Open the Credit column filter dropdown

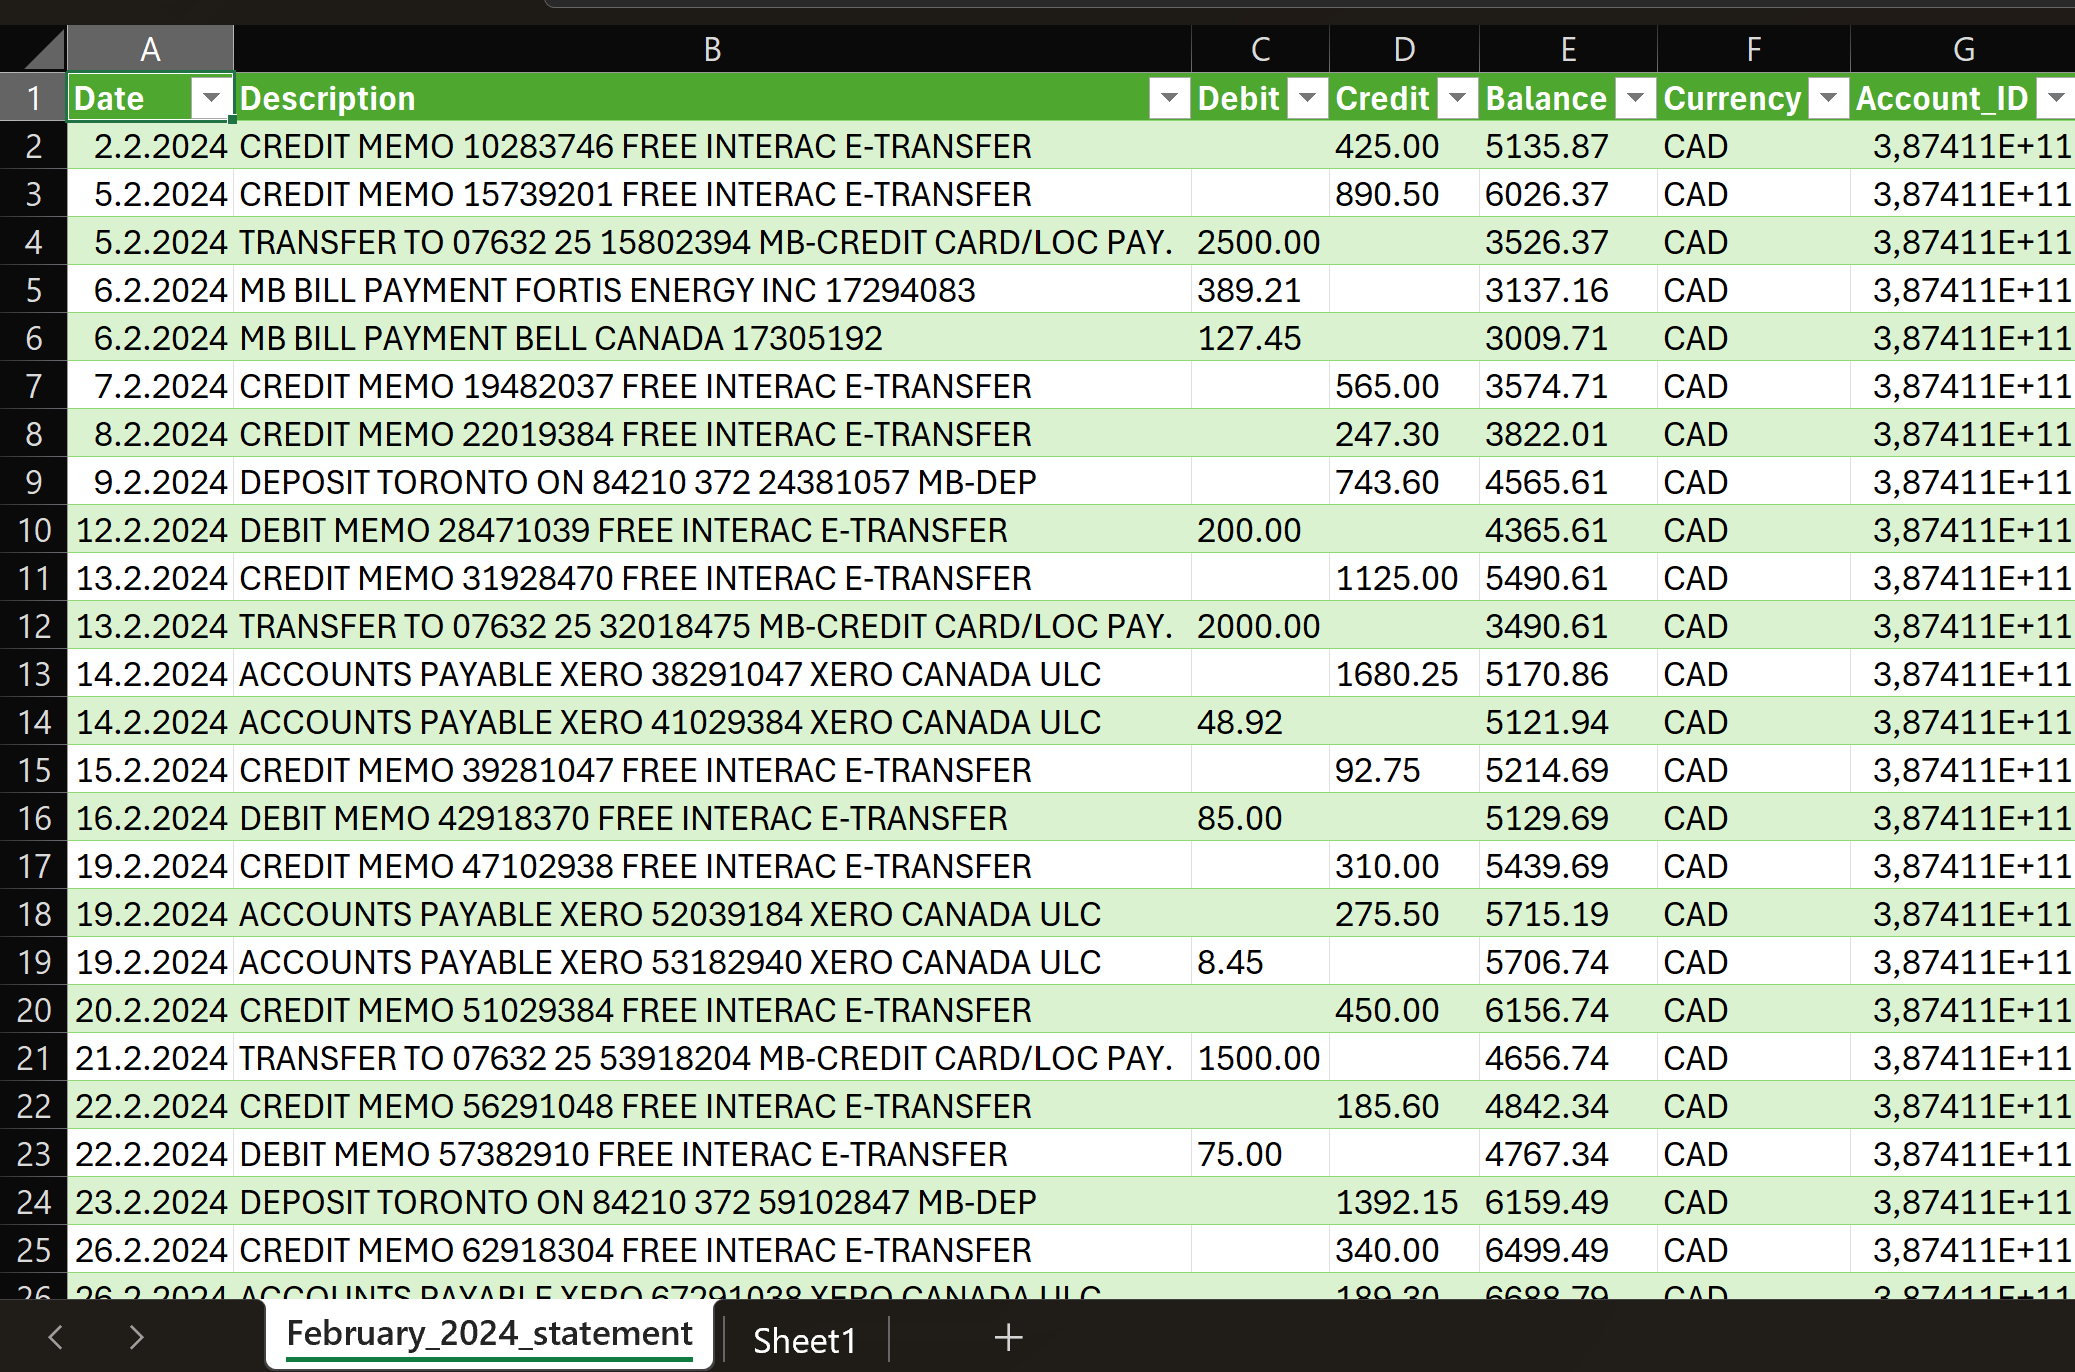[x=1457, y=98]
